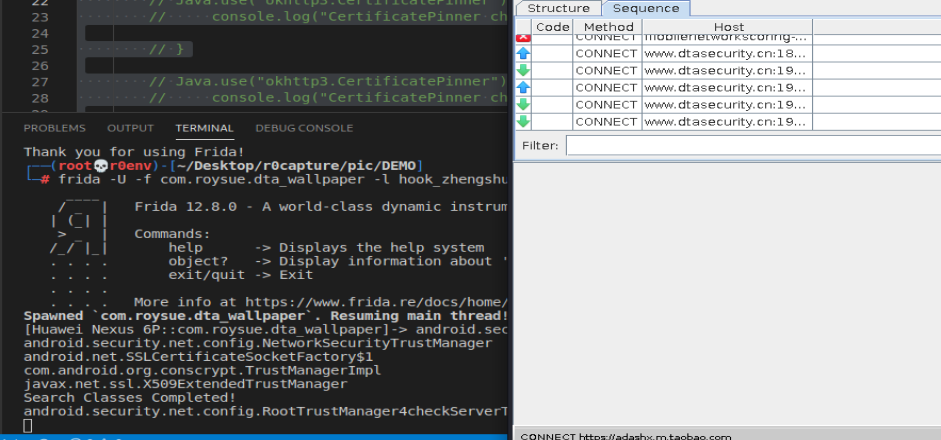
Task: Click the "[Huawei Nexus 6P::com.roysue.dta_wallpaper]->" prompt
Action: [x=215, y=330]
